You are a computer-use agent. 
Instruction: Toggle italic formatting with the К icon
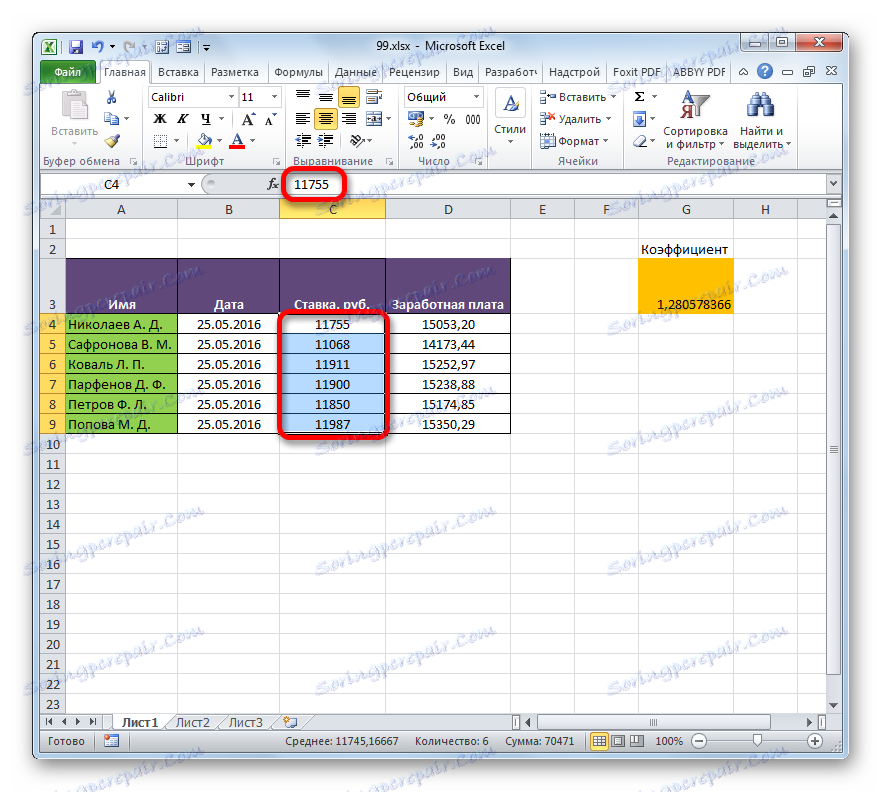tap(182, 118)
